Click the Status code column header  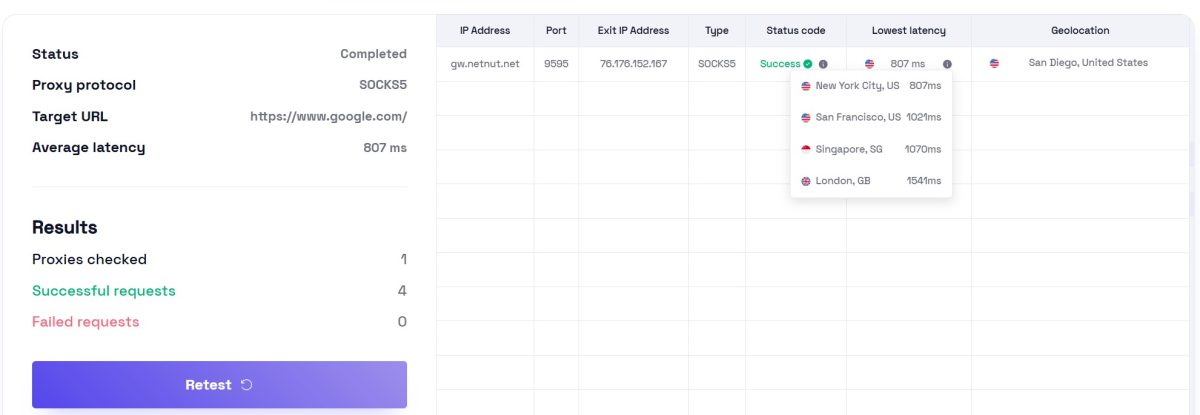tap(795, 31)
